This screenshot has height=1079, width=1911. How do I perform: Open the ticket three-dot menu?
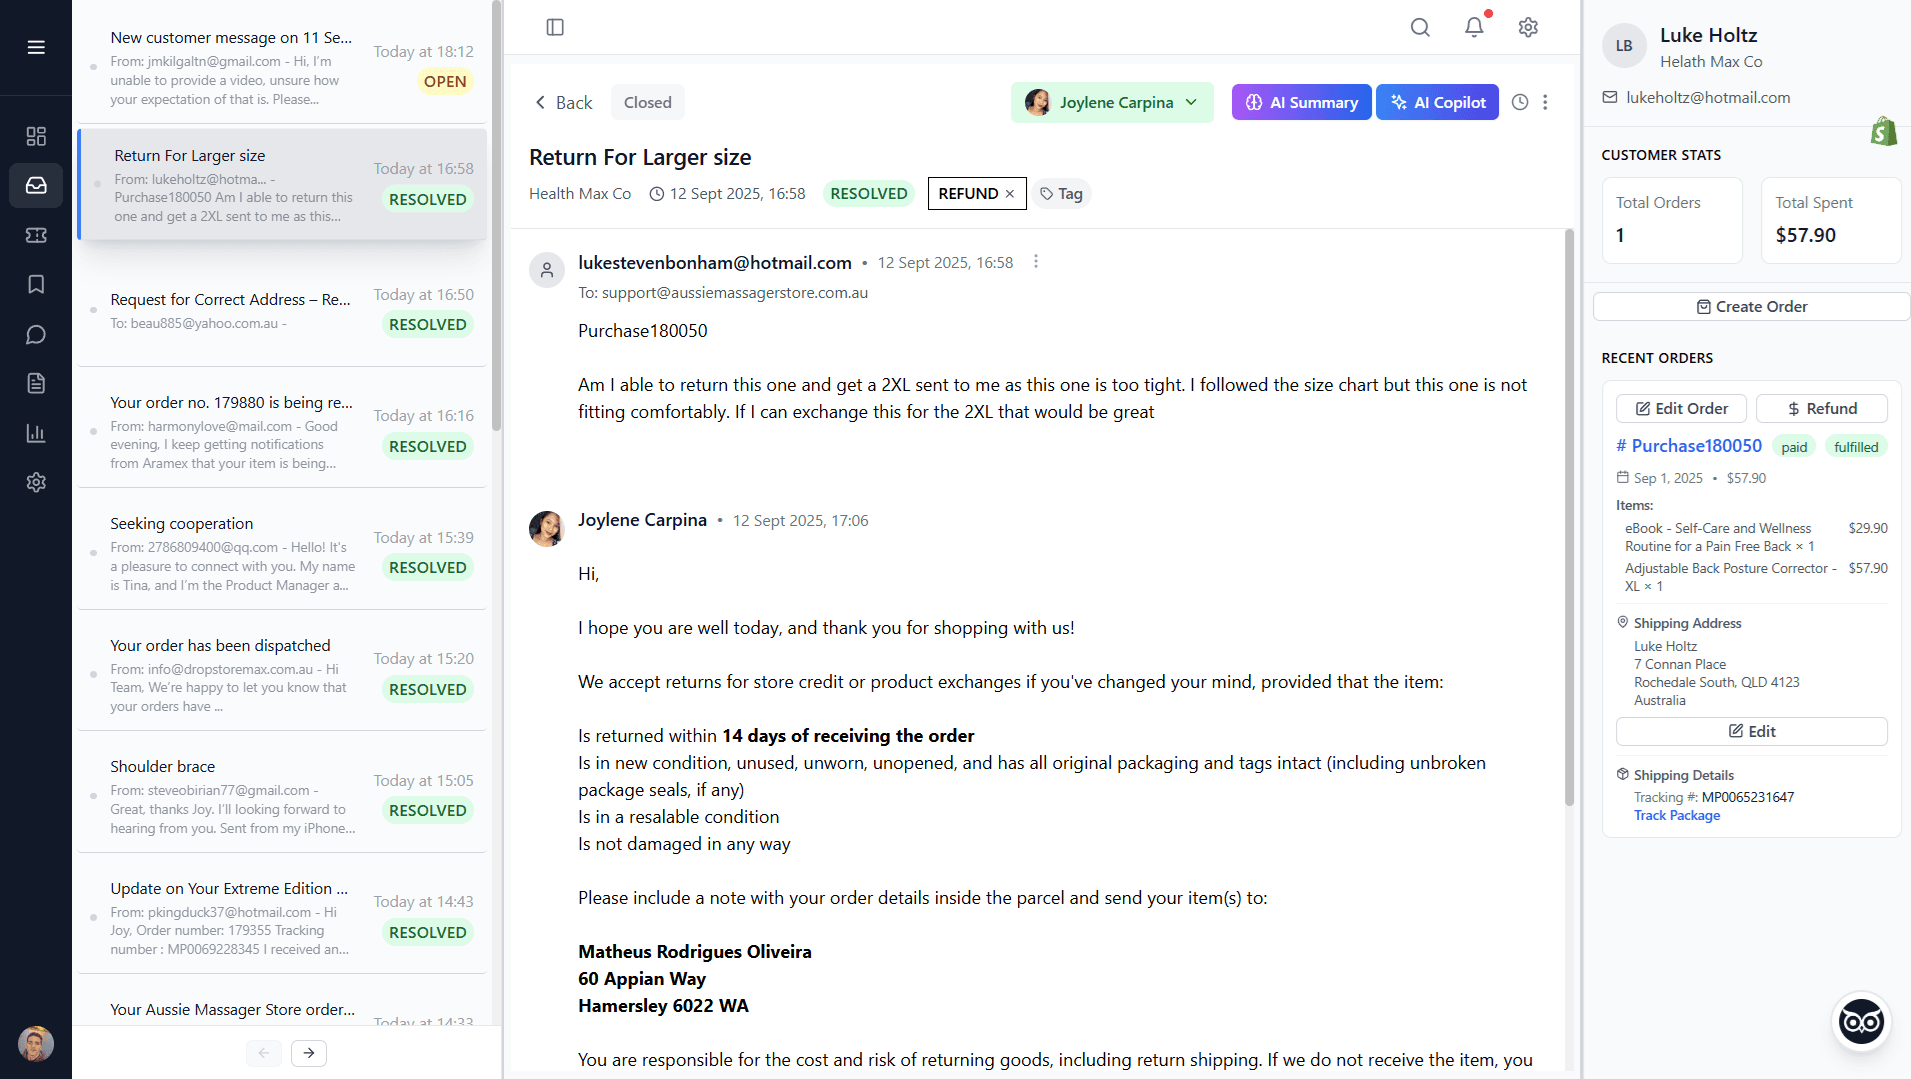pos(1545,102)
